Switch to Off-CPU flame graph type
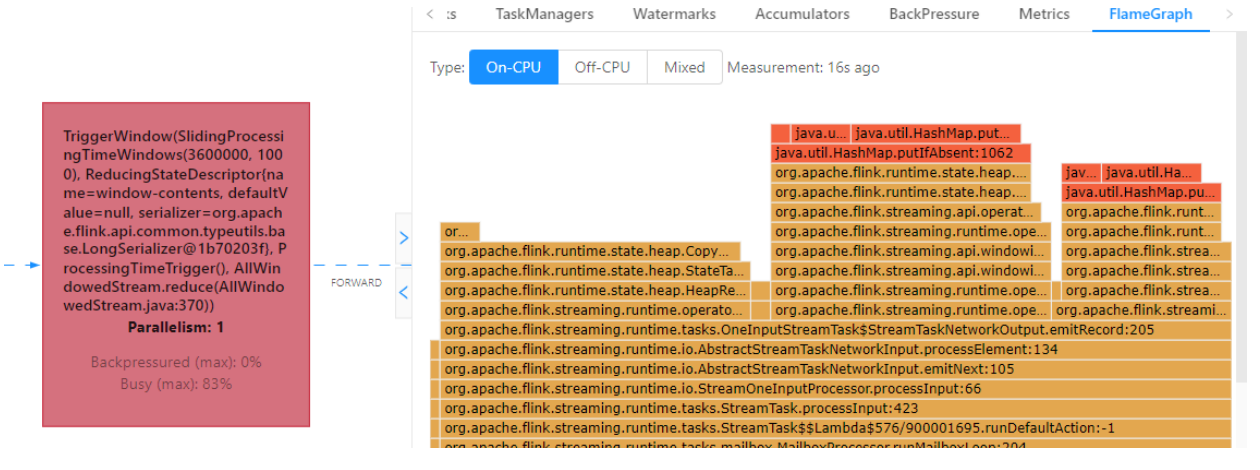 (x=602, y=67)
